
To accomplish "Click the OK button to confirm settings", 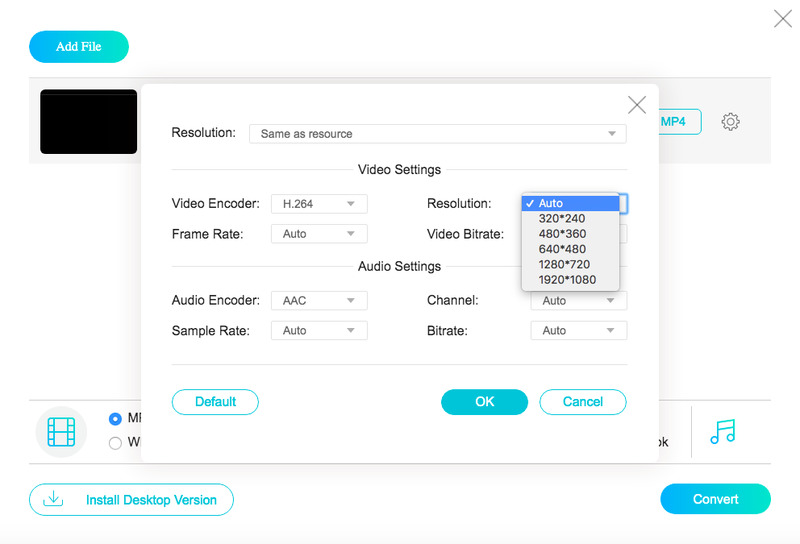I will click(x=484, y=402).
